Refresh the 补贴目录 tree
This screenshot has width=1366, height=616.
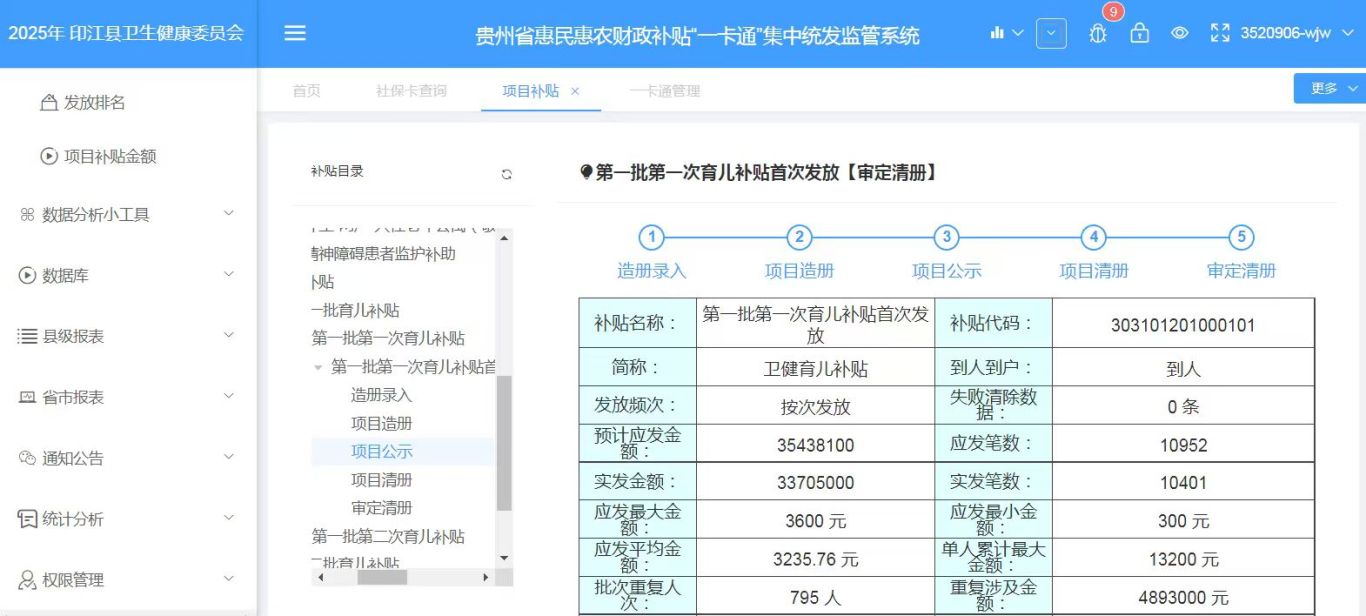click(x=507, y=174)
